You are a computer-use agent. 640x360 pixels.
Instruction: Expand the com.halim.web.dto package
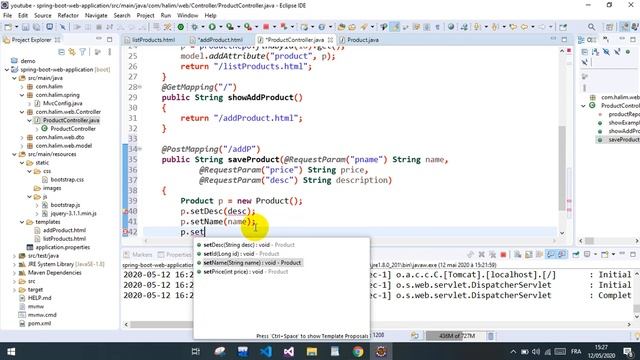click(22, 138)
